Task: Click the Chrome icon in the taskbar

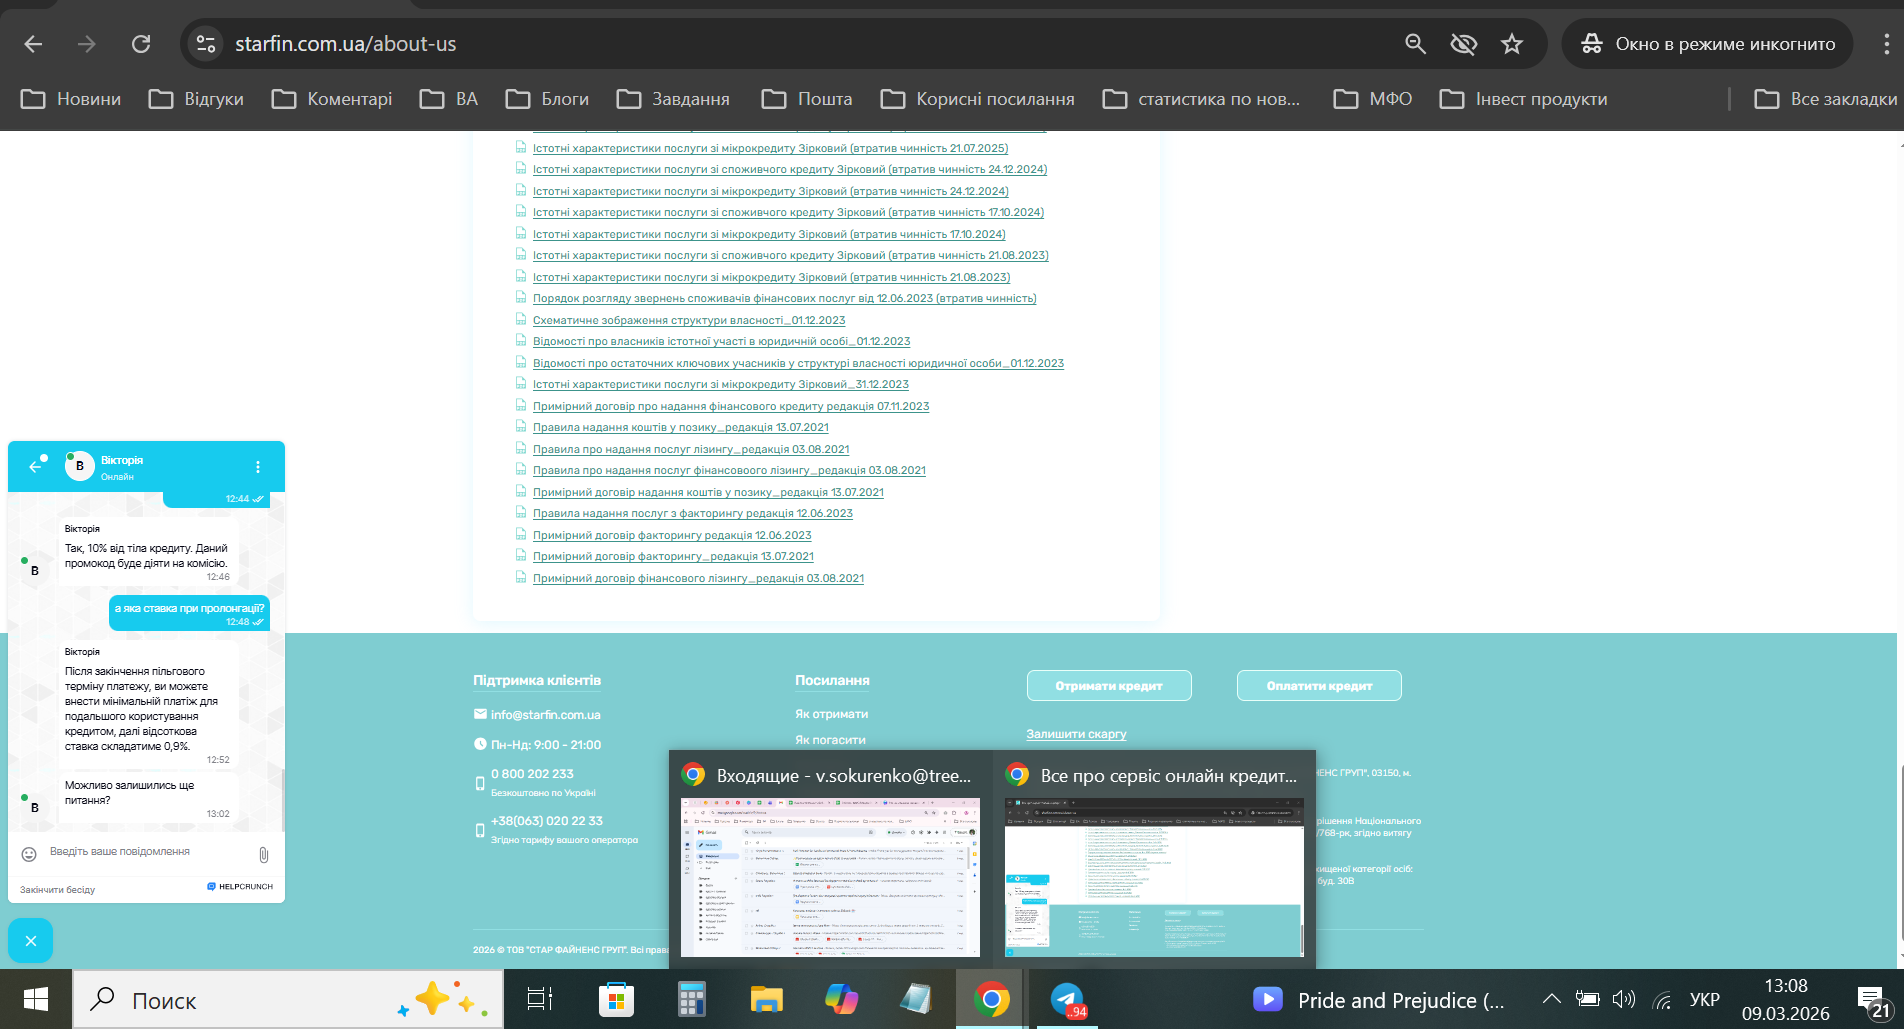Action: 991,999
